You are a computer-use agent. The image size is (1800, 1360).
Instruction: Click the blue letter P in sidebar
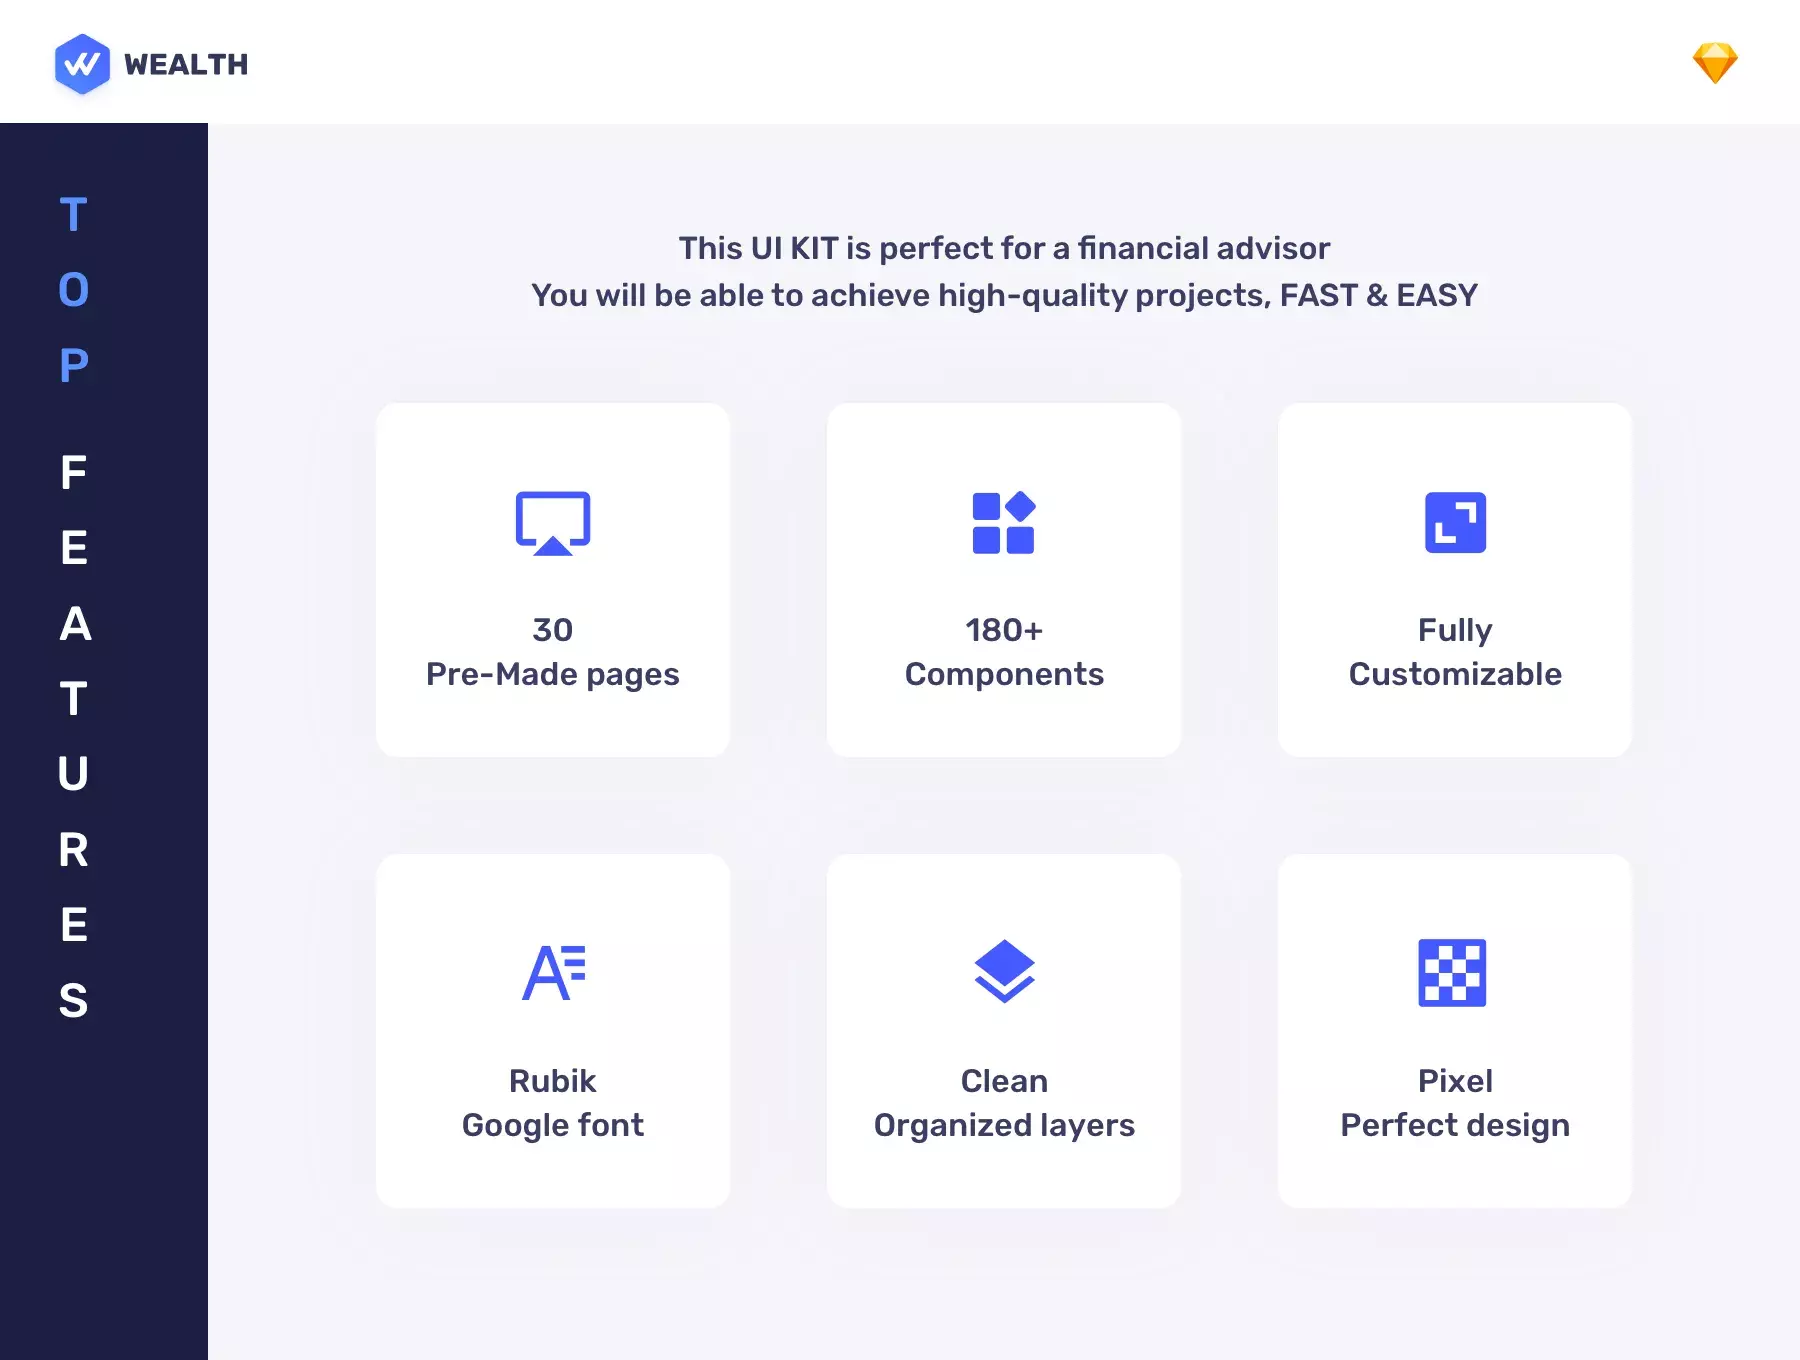coord(74,366)
